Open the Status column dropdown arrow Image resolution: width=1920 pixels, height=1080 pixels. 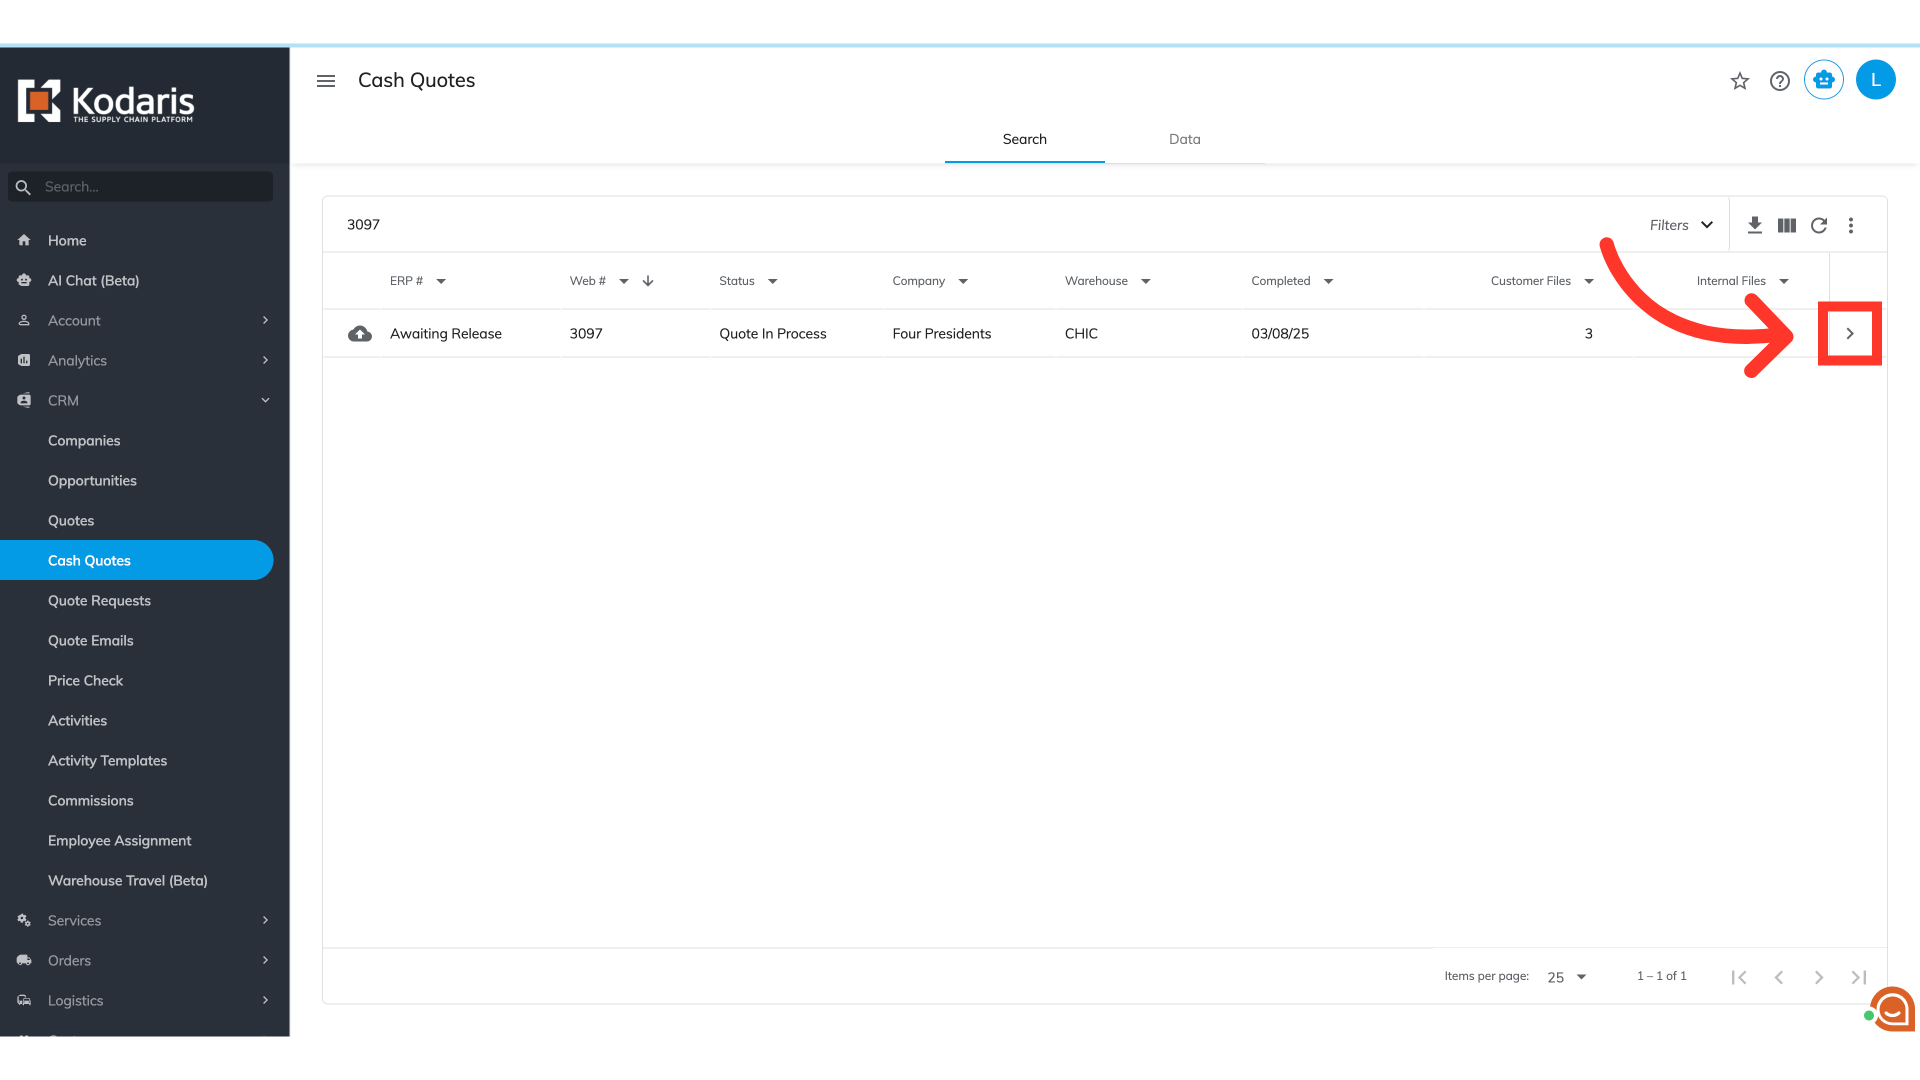coord(773,281)
